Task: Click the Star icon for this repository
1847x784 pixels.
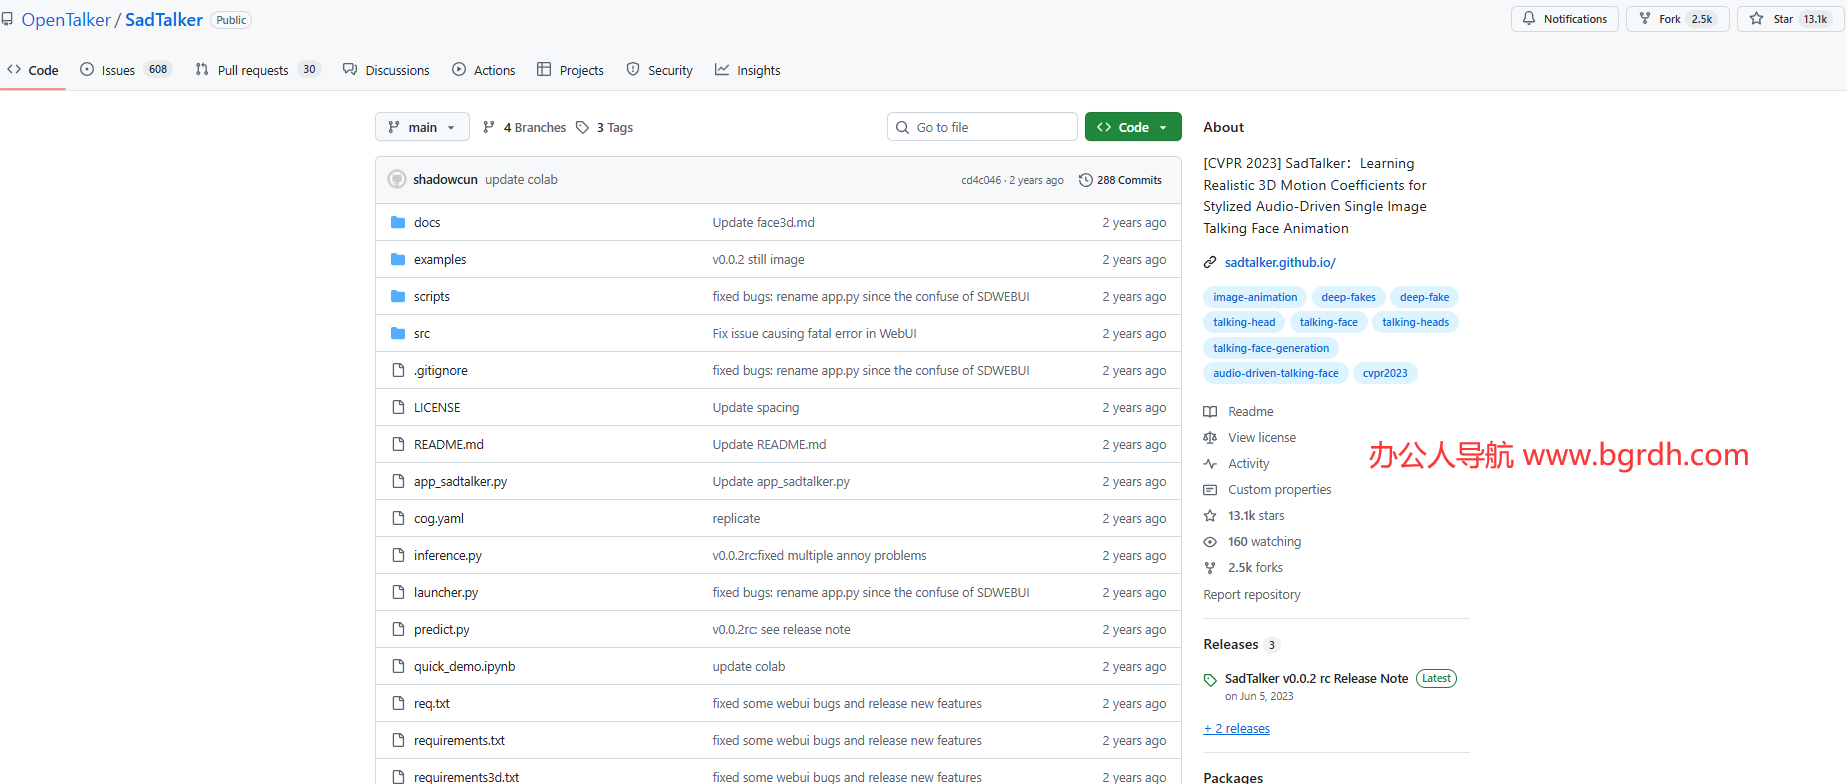Action: 1756,19
